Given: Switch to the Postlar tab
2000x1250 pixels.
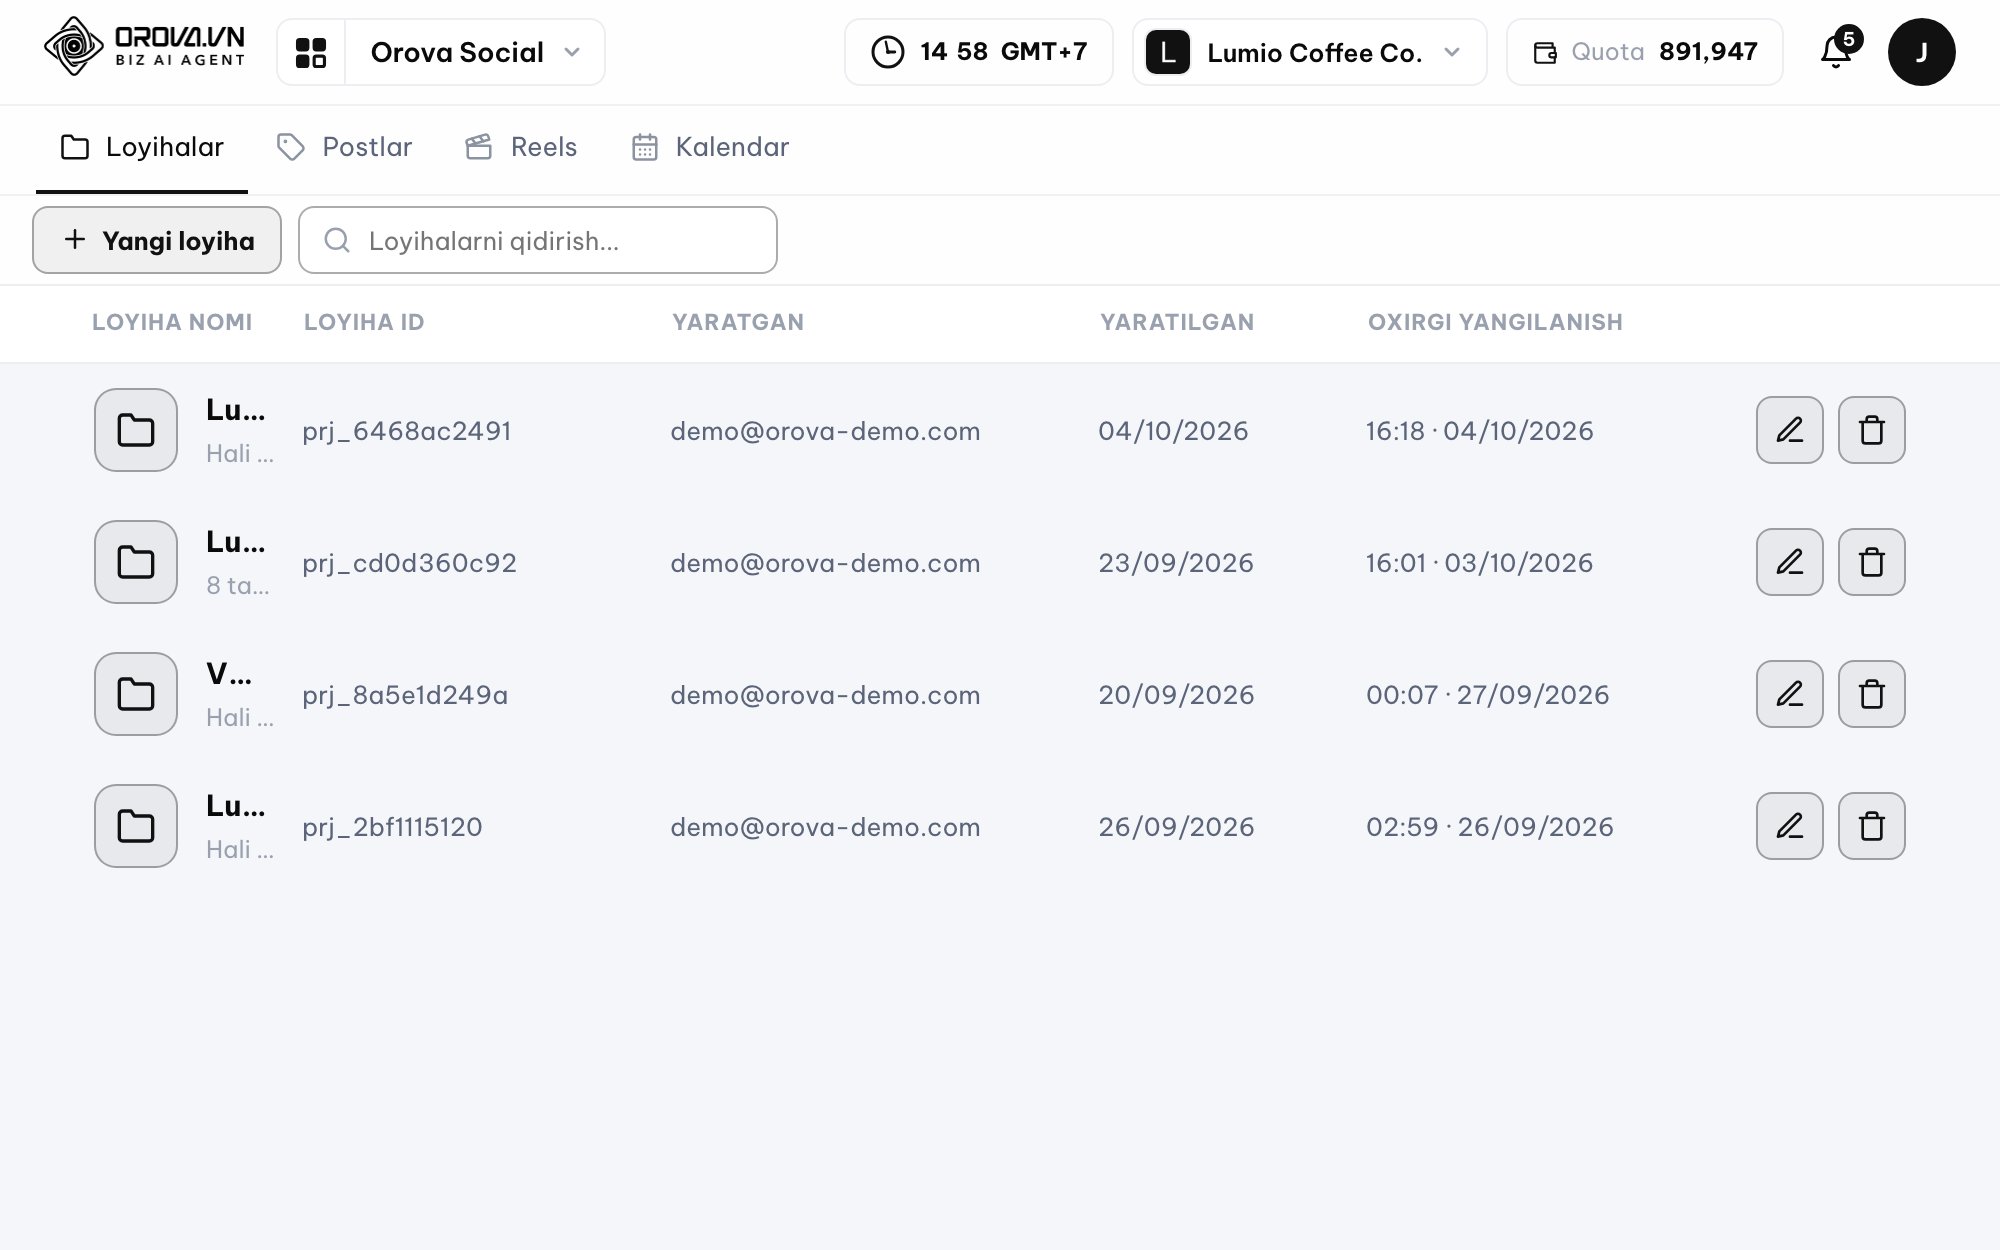Looking at the screenshot, I should [x=345, y=147].
